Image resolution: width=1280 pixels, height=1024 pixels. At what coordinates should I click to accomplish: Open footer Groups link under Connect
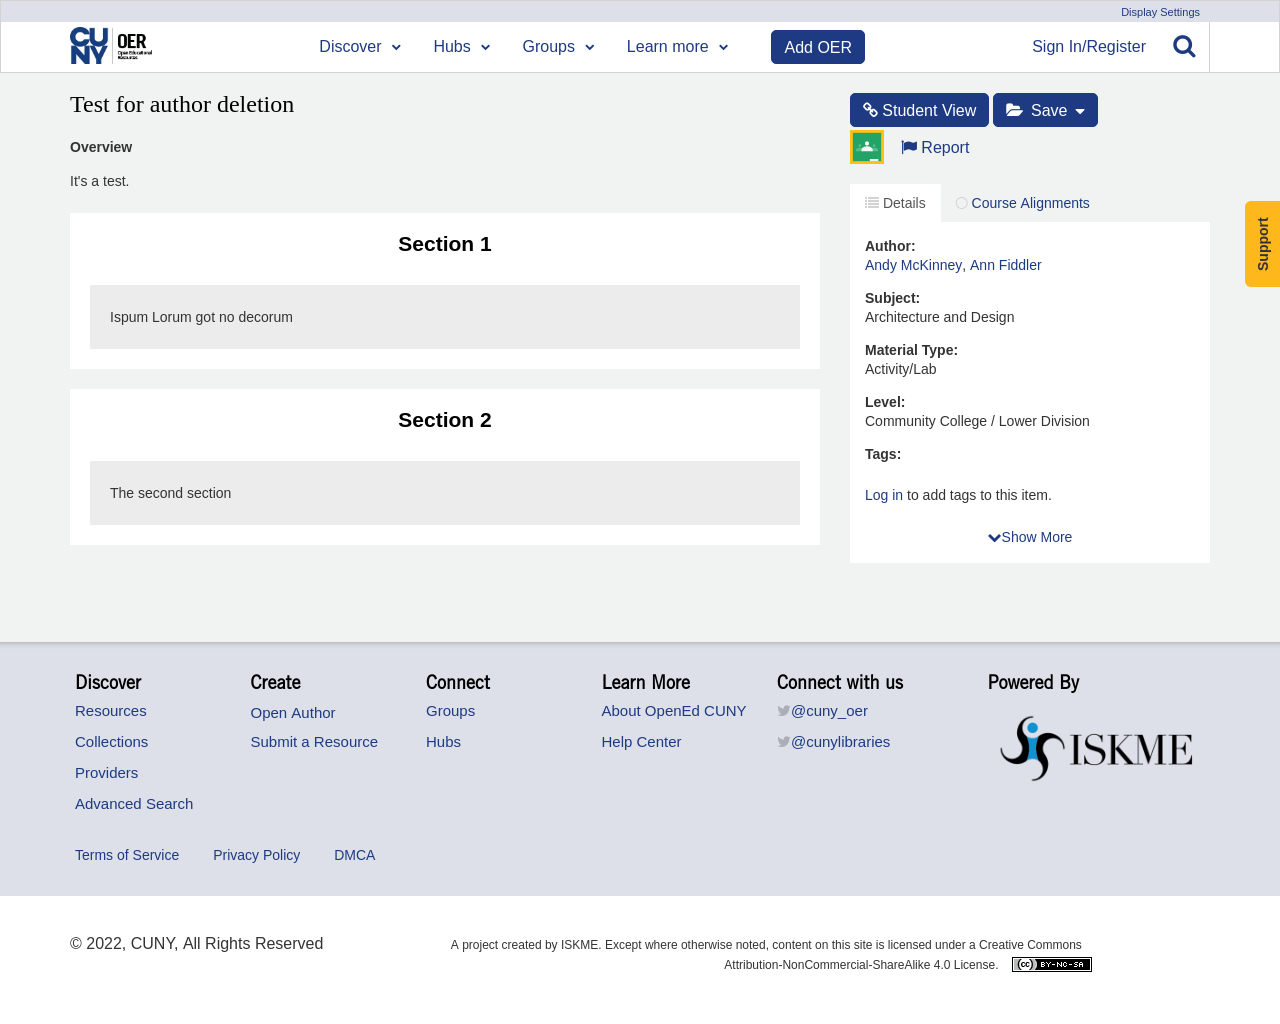450,711
